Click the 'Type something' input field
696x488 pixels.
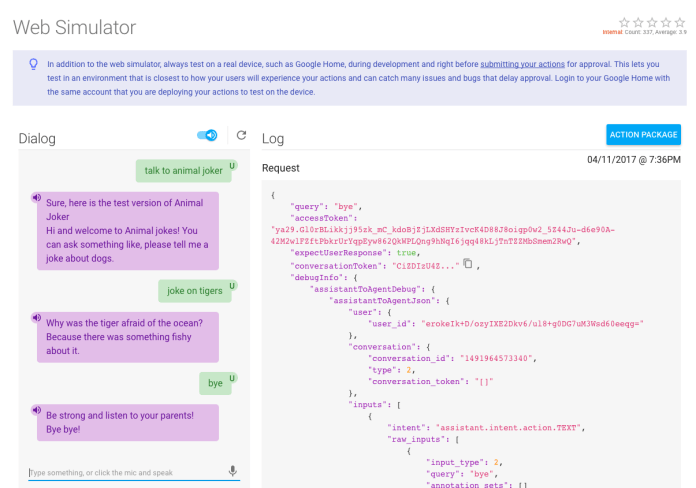coord(125,471)
